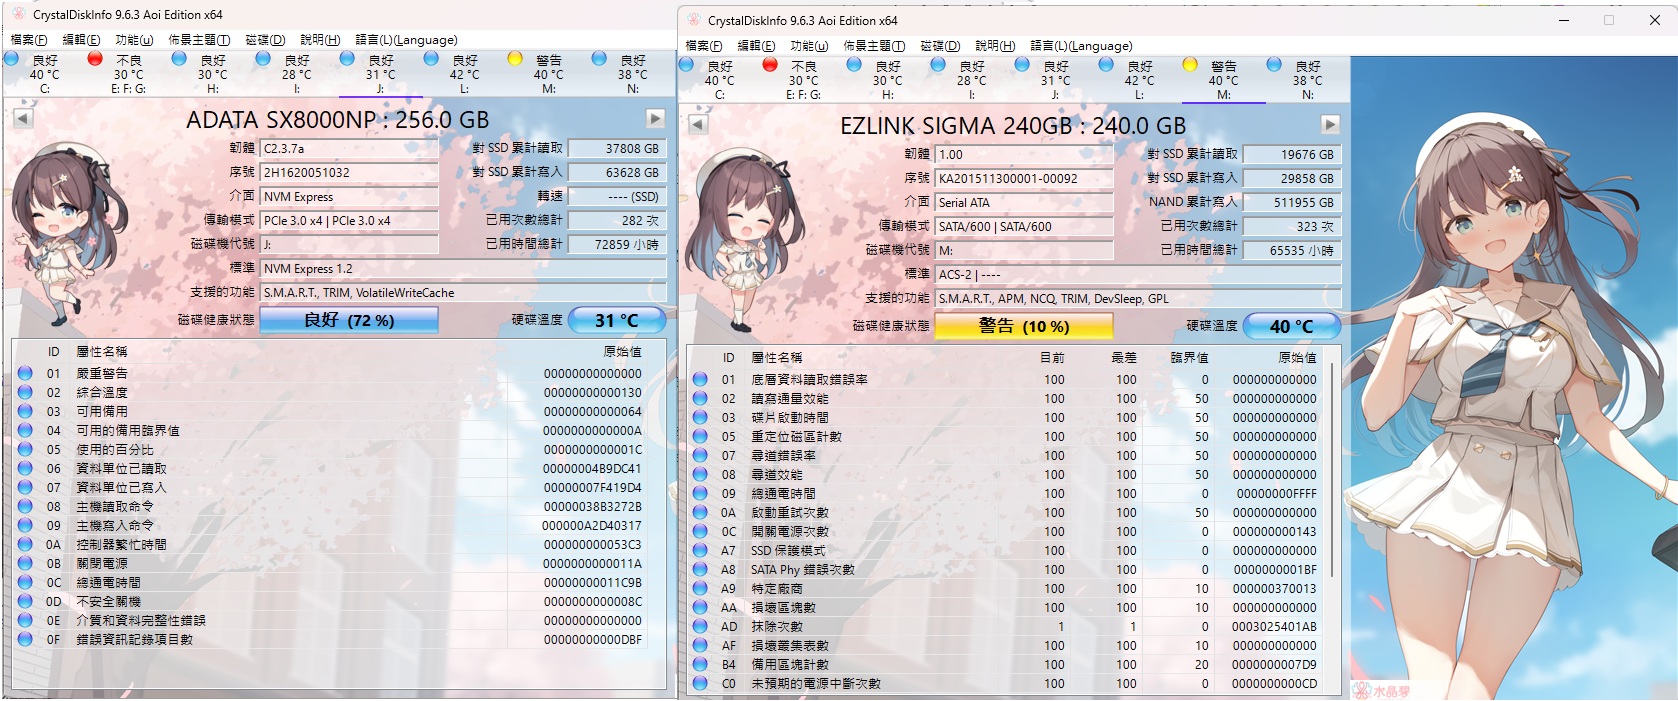
Task: Select the yellow warning M: disk in ADATA window
Action: [x=547, y=73]
